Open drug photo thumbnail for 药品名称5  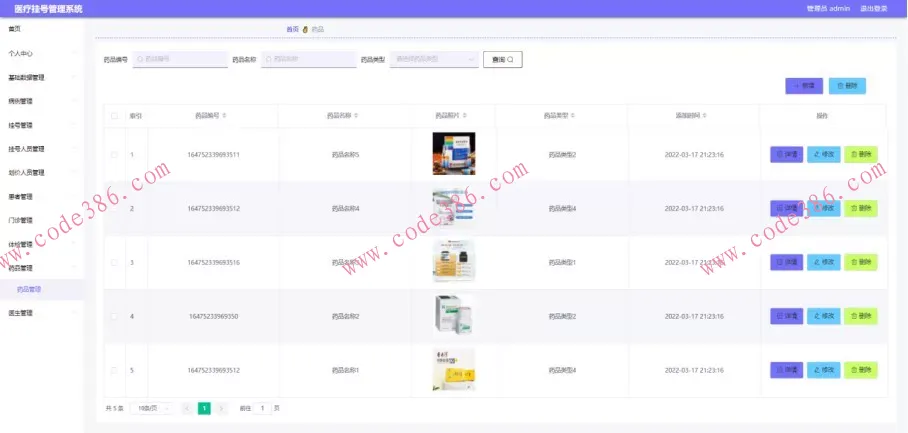pyautogui.click(x=454, y=153)
